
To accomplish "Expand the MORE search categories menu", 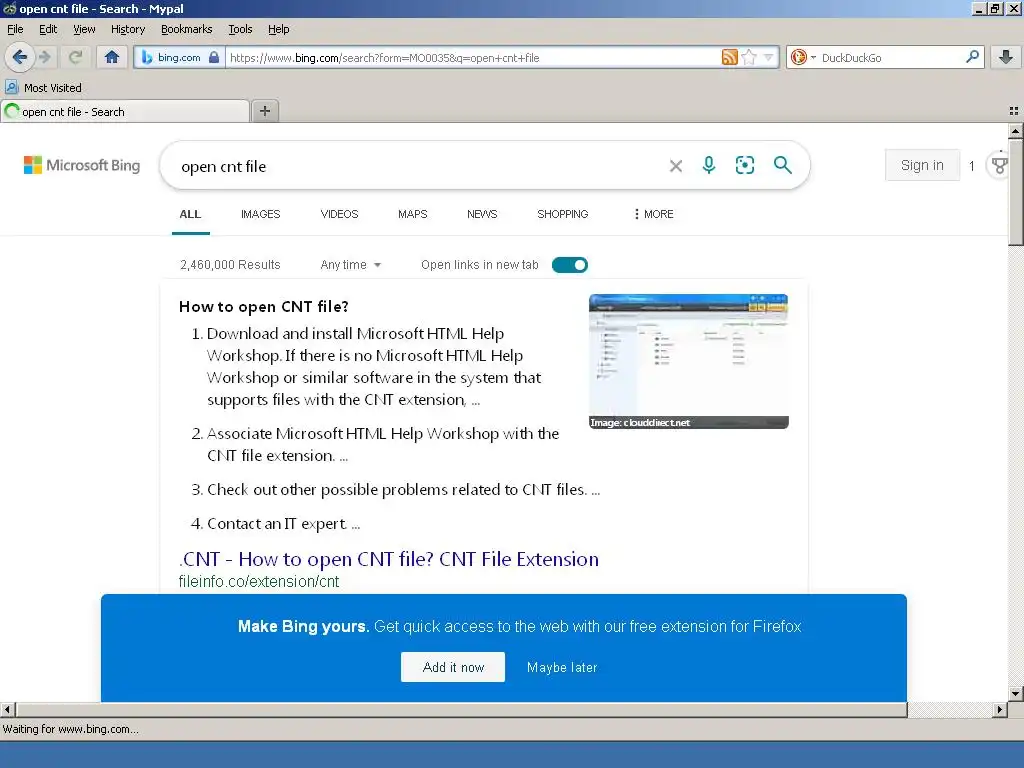I will click(x=653, y=214).
